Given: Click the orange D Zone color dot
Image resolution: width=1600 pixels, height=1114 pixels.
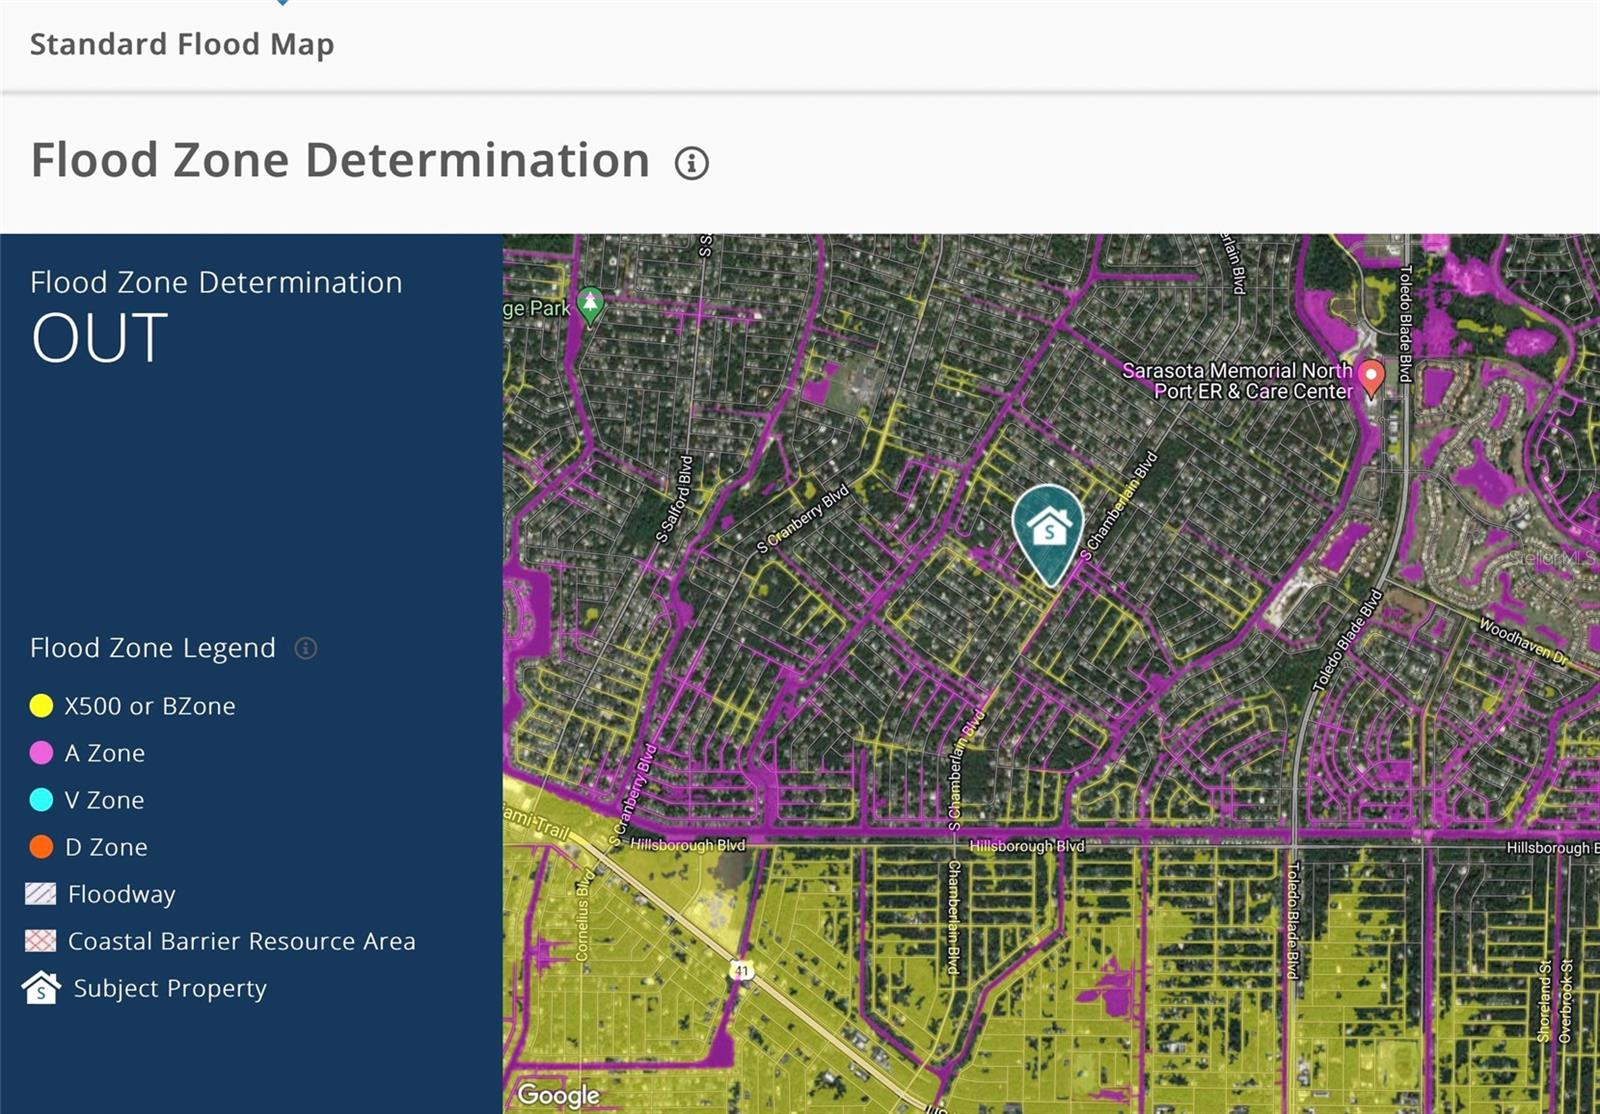Looking at the screenshot, I should 41,847.
